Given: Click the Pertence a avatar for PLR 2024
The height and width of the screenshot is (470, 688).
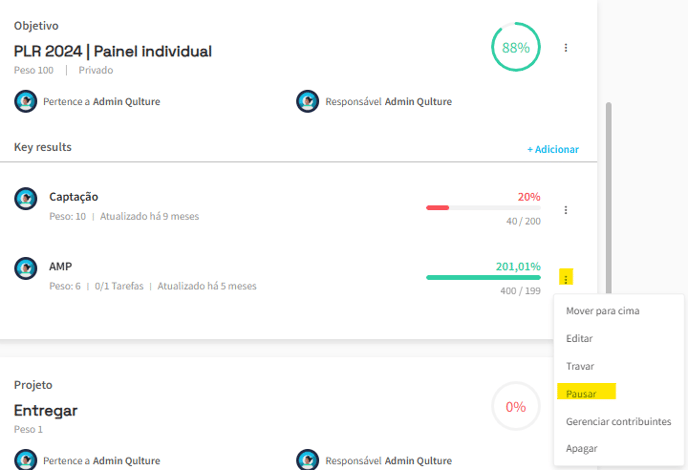Looking at the screenshot, I should point(25,101).
